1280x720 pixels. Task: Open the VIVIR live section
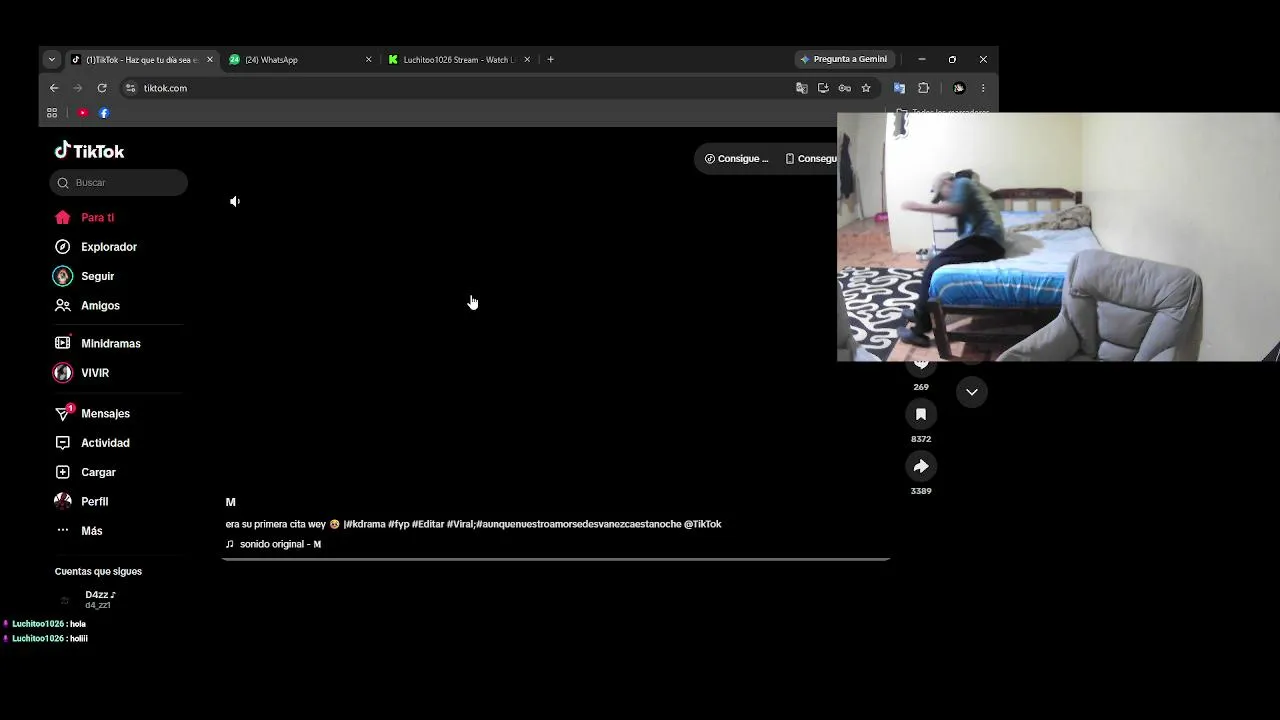click(82, 373)
